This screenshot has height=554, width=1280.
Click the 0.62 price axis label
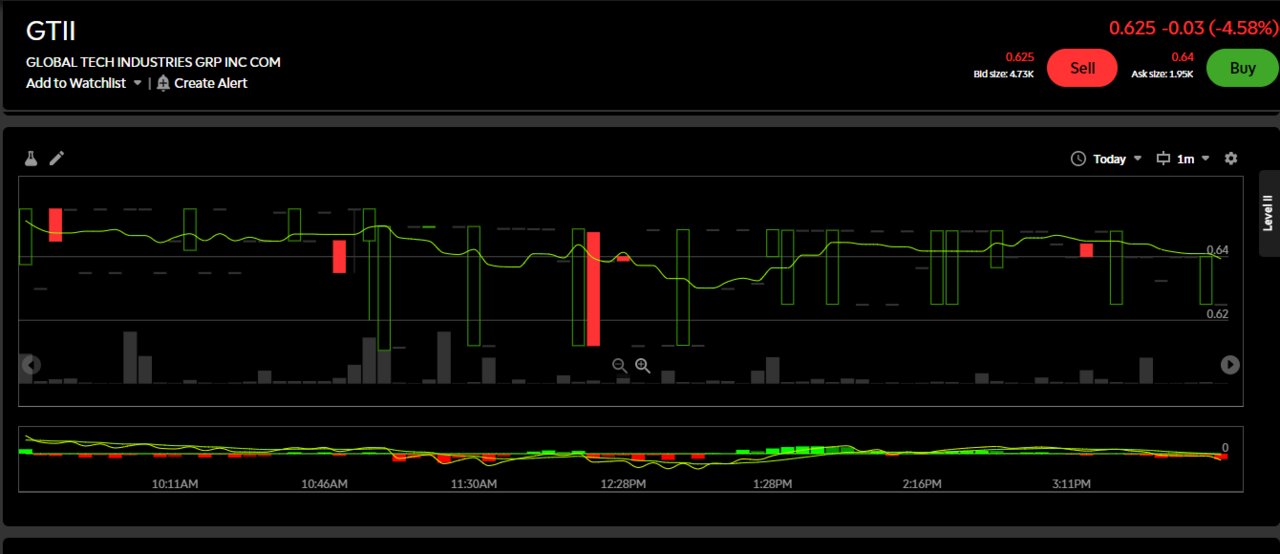click(1217, 314)
